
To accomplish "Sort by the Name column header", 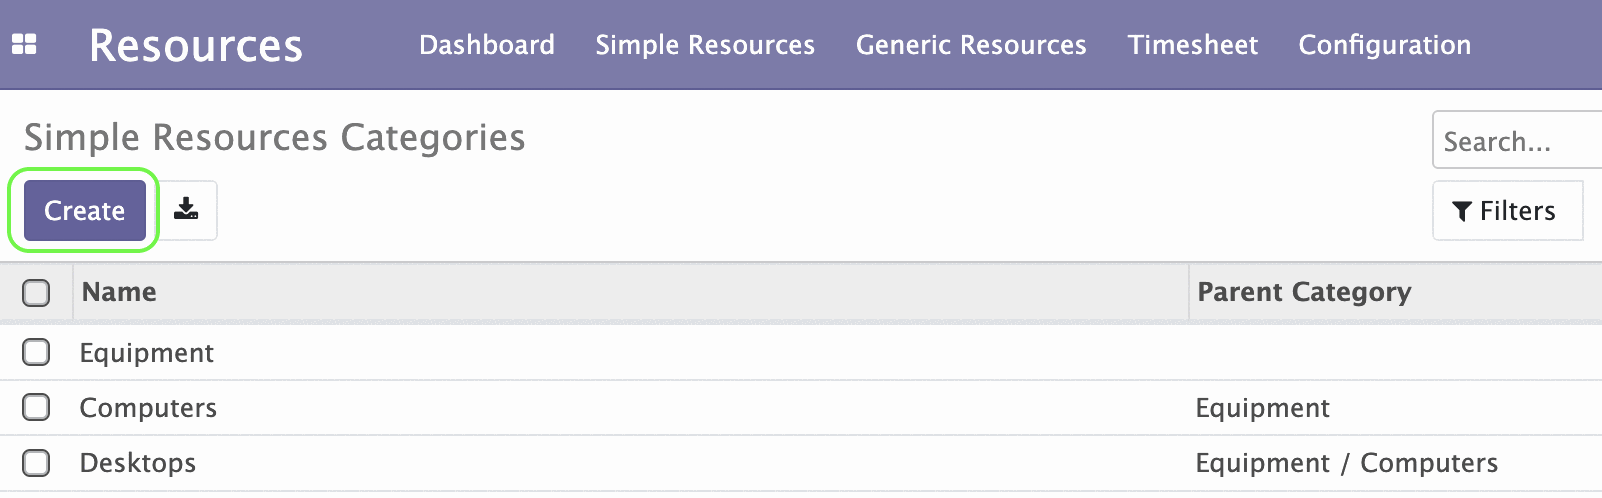I will tap(119, 292).
